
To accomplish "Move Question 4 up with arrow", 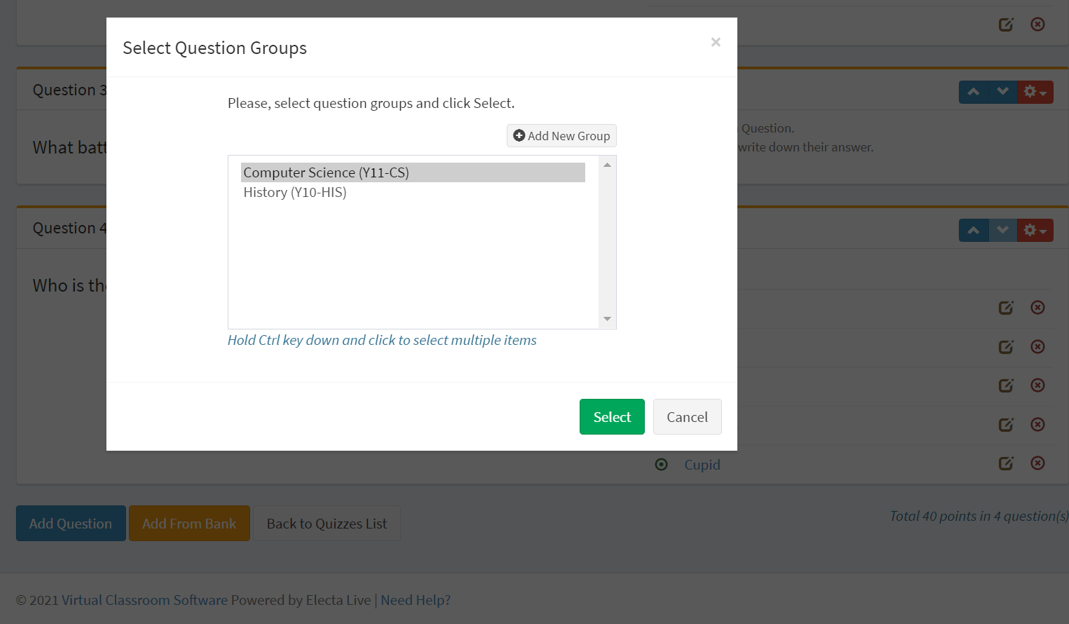I will (x=973, y=231).
